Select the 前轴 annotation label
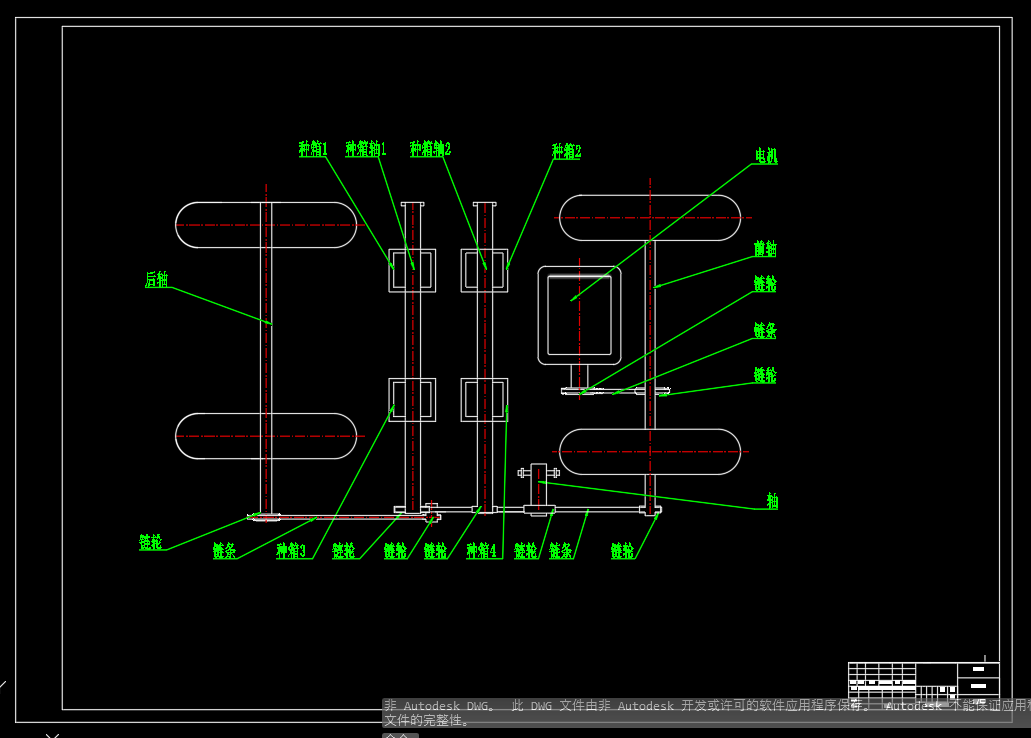 (765, 249)
